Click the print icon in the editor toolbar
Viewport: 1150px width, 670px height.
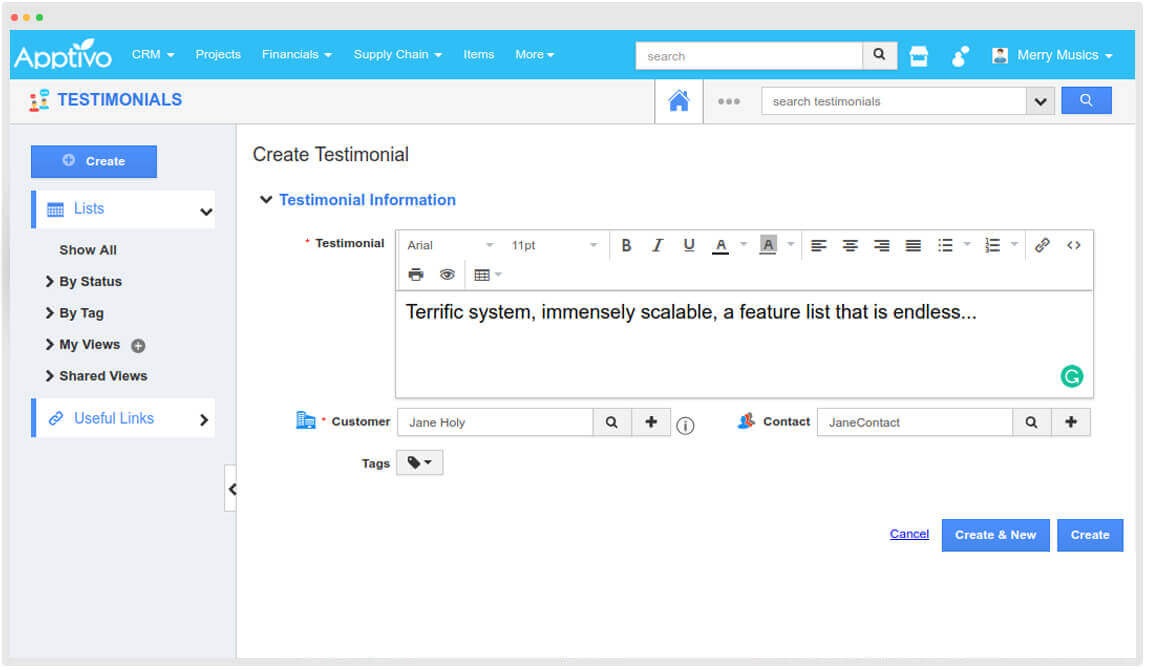coord(416,273)
